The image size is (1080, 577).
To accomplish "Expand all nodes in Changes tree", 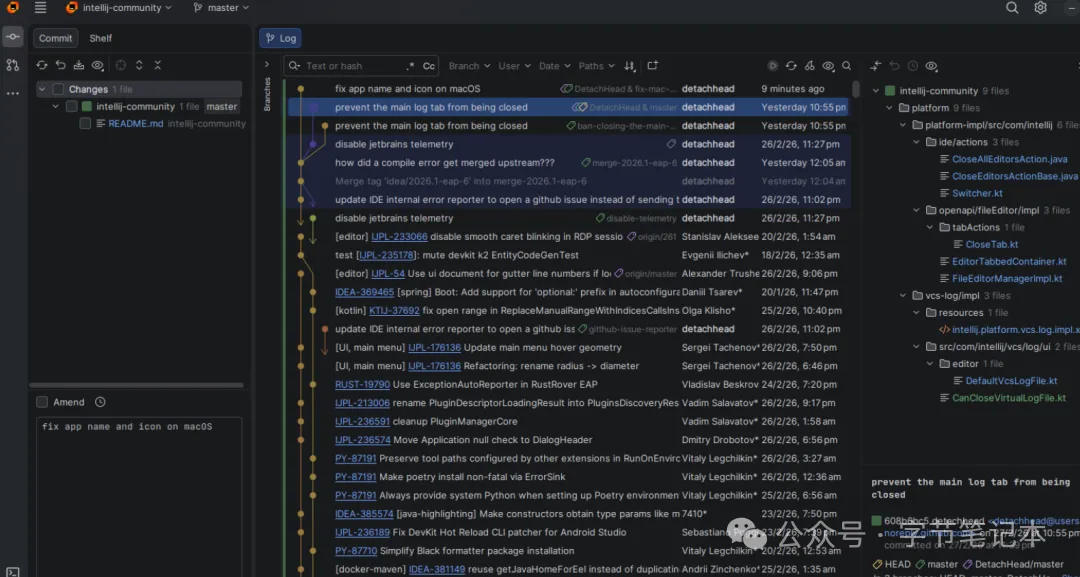I will pyautogui.click(x=139, y=65).
